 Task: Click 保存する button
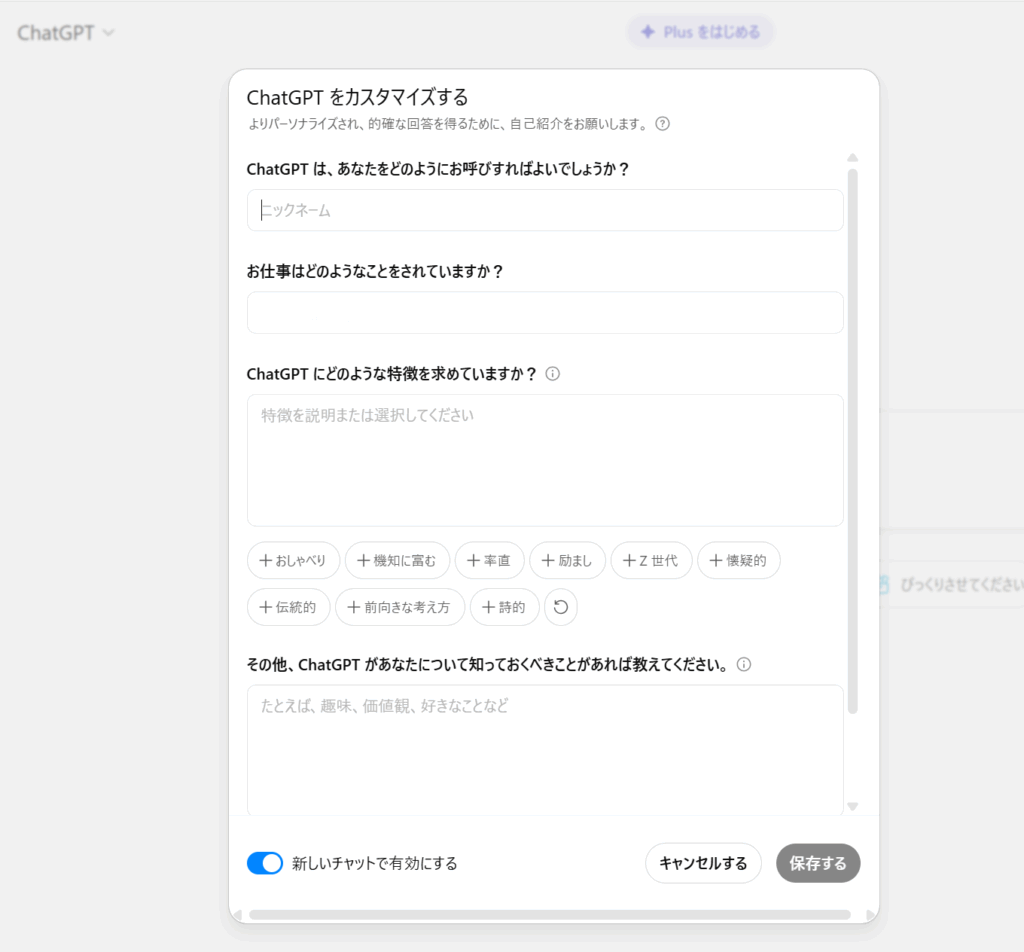[818, 863]
